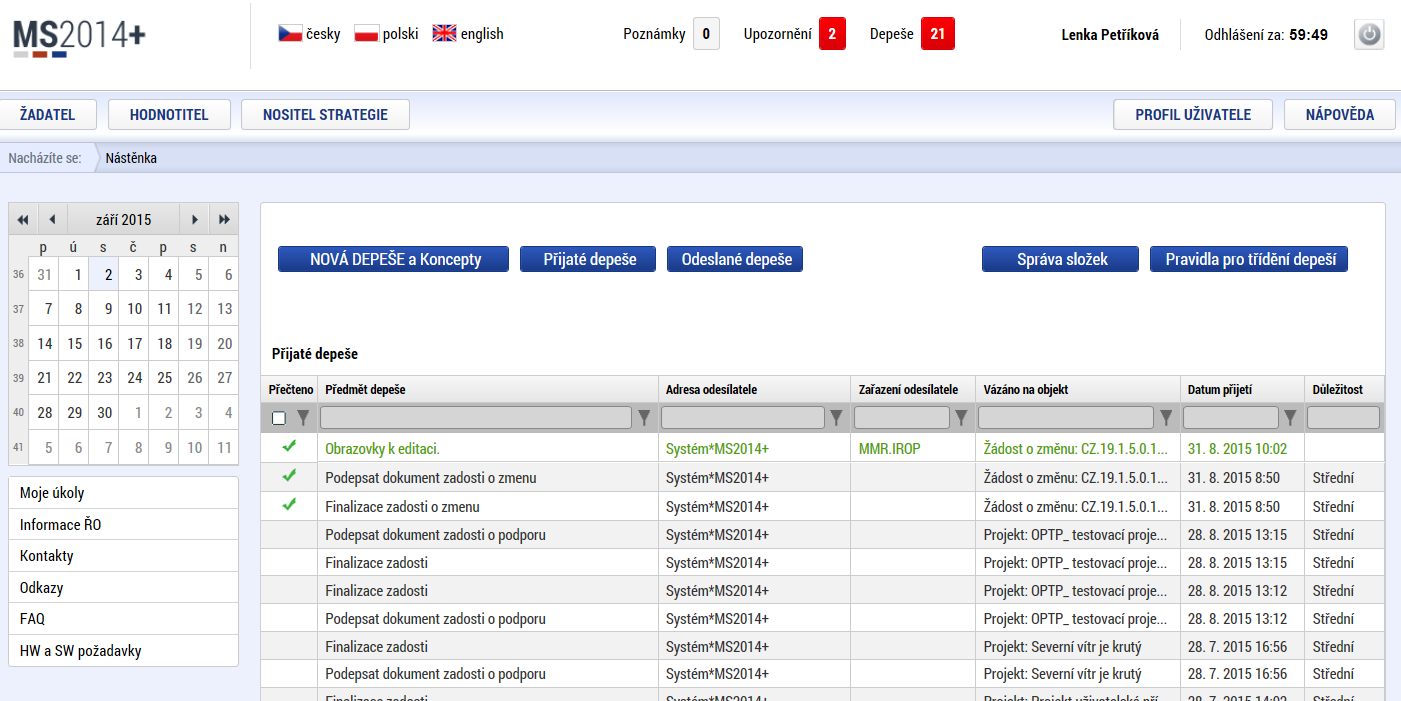The image size is (1401, 701).
Task: Go to next month in calendar
Action: pos(195,219)
